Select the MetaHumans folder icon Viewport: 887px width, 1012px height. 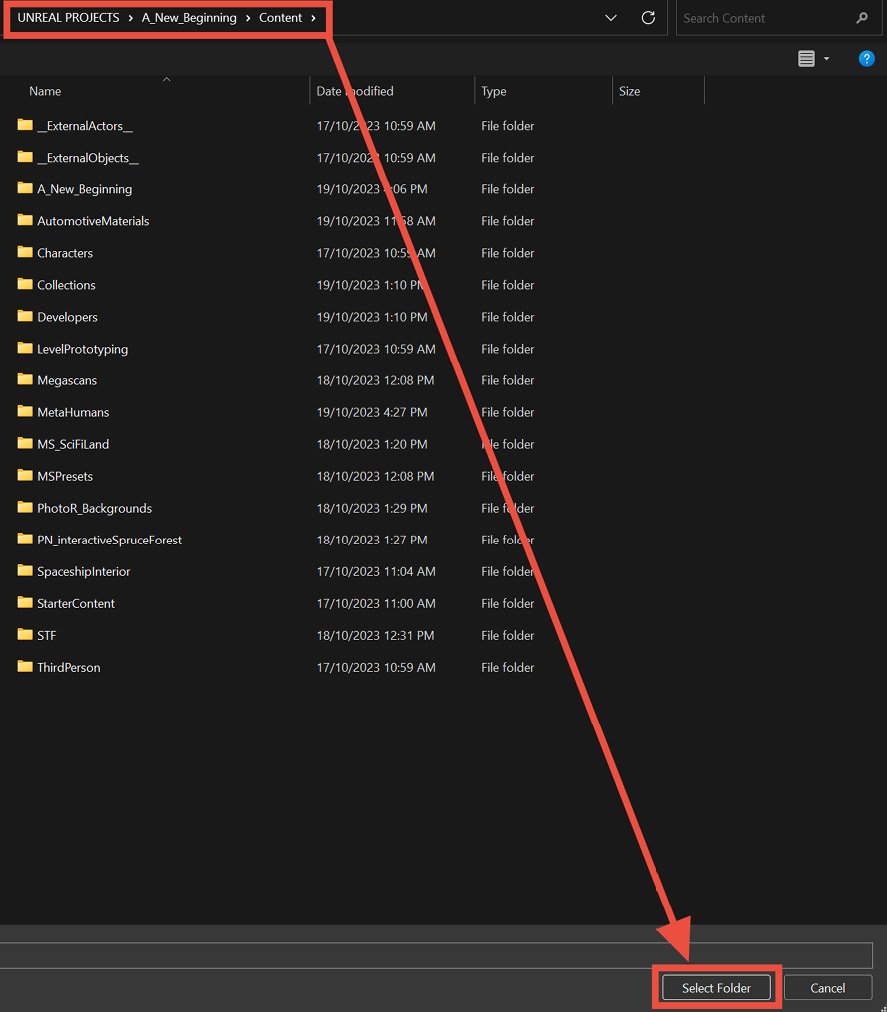[x=25, y=411]
